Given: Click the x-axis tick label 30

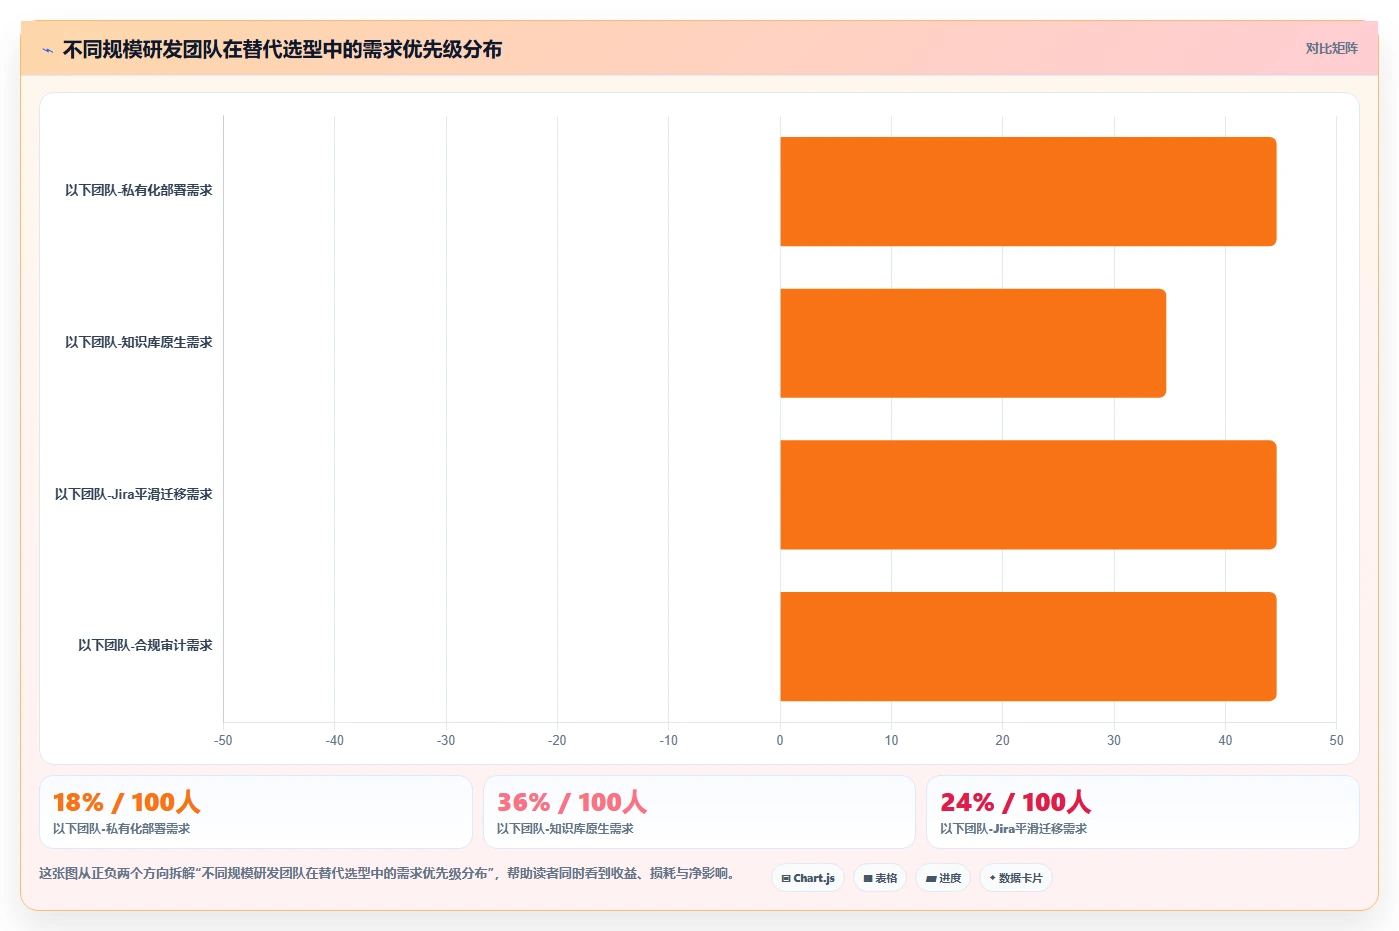Looking at the screenshot, I should point(1114,740).
